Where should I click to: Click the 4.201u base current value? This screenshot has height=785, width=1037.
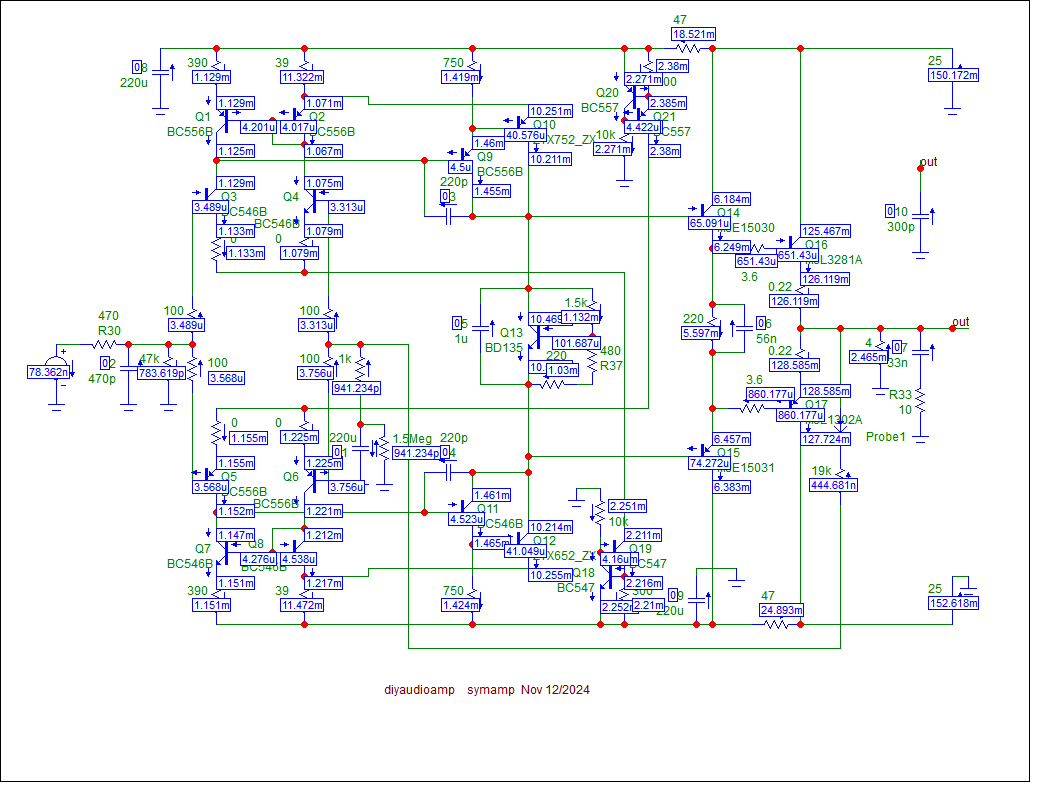pyautogui.click(x=258, y=128)
